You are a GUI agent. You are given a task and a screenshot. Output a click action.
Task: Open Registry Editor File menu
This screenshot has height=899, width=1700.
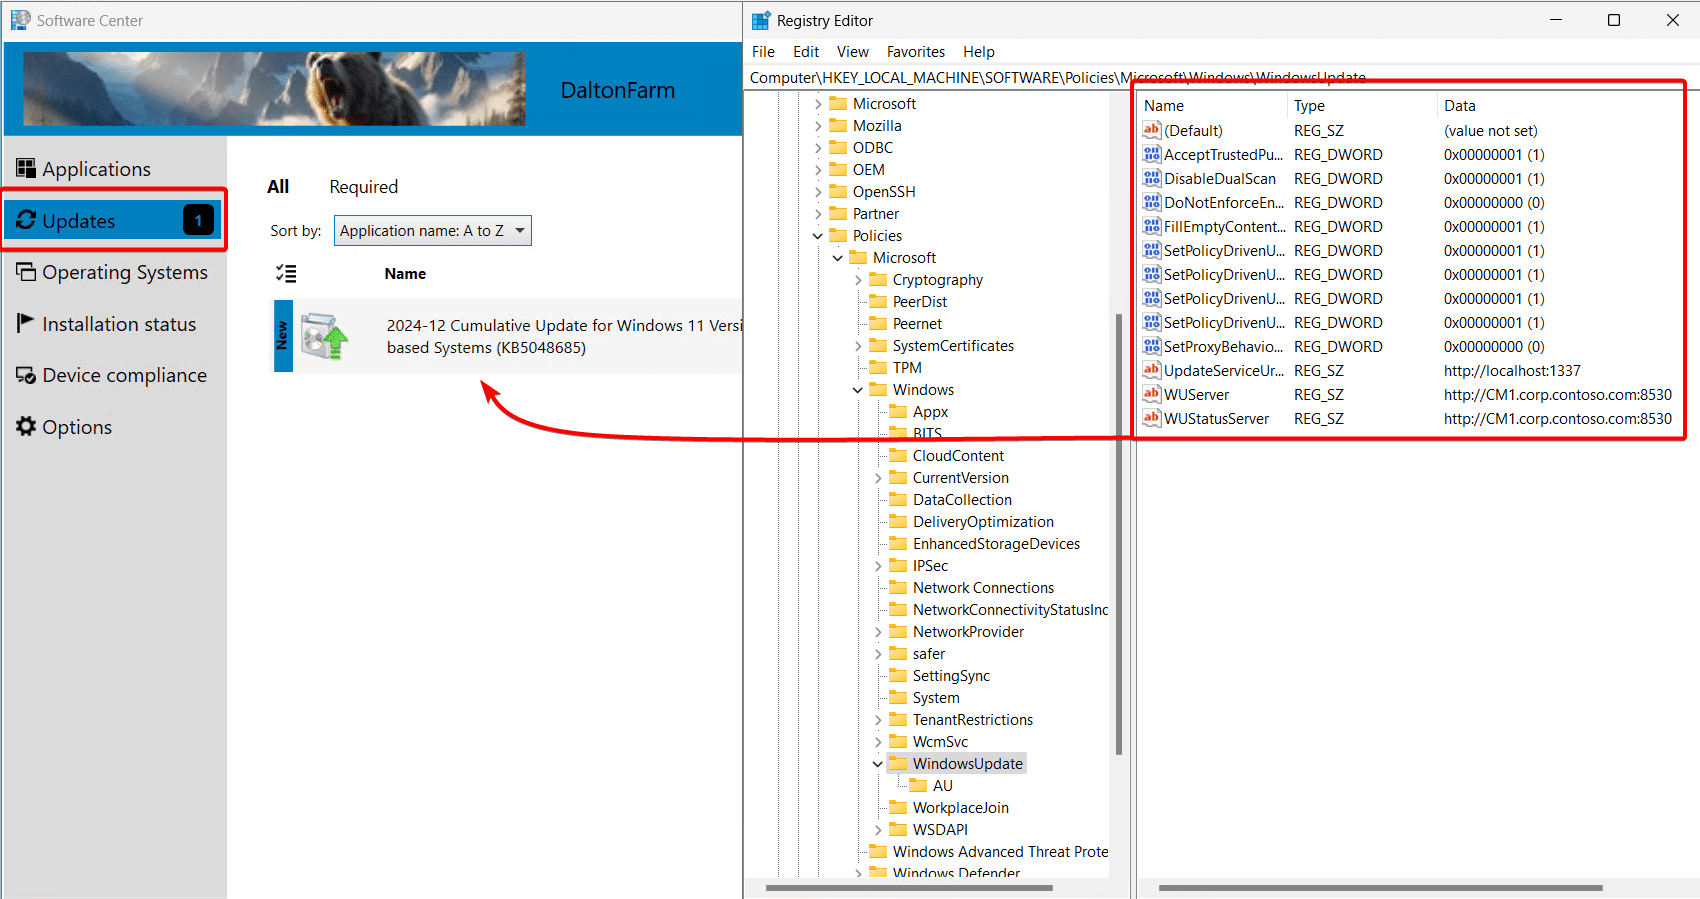coord(763,52)
